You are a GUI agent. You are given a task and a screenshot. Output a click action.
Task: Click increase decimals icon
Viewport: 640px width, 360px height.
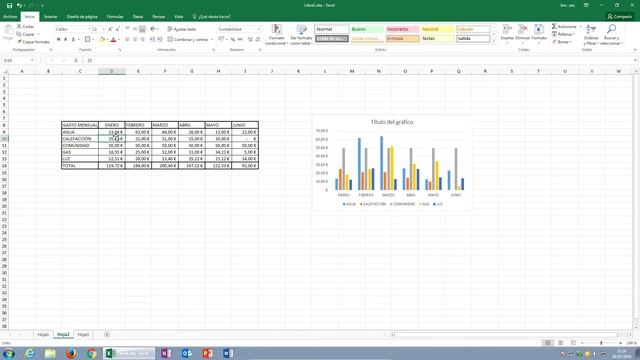click(250, 40)
